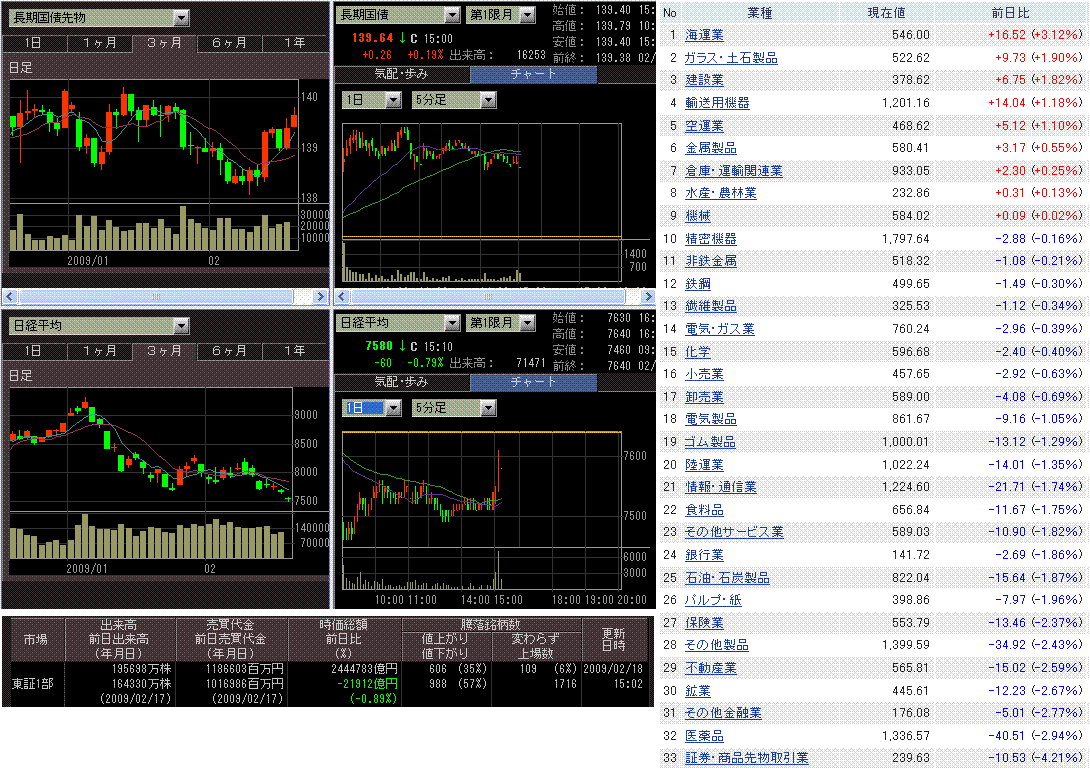Open the 輸送用機器 sector link
This screenshot has width=1090, height=768.
717,103
